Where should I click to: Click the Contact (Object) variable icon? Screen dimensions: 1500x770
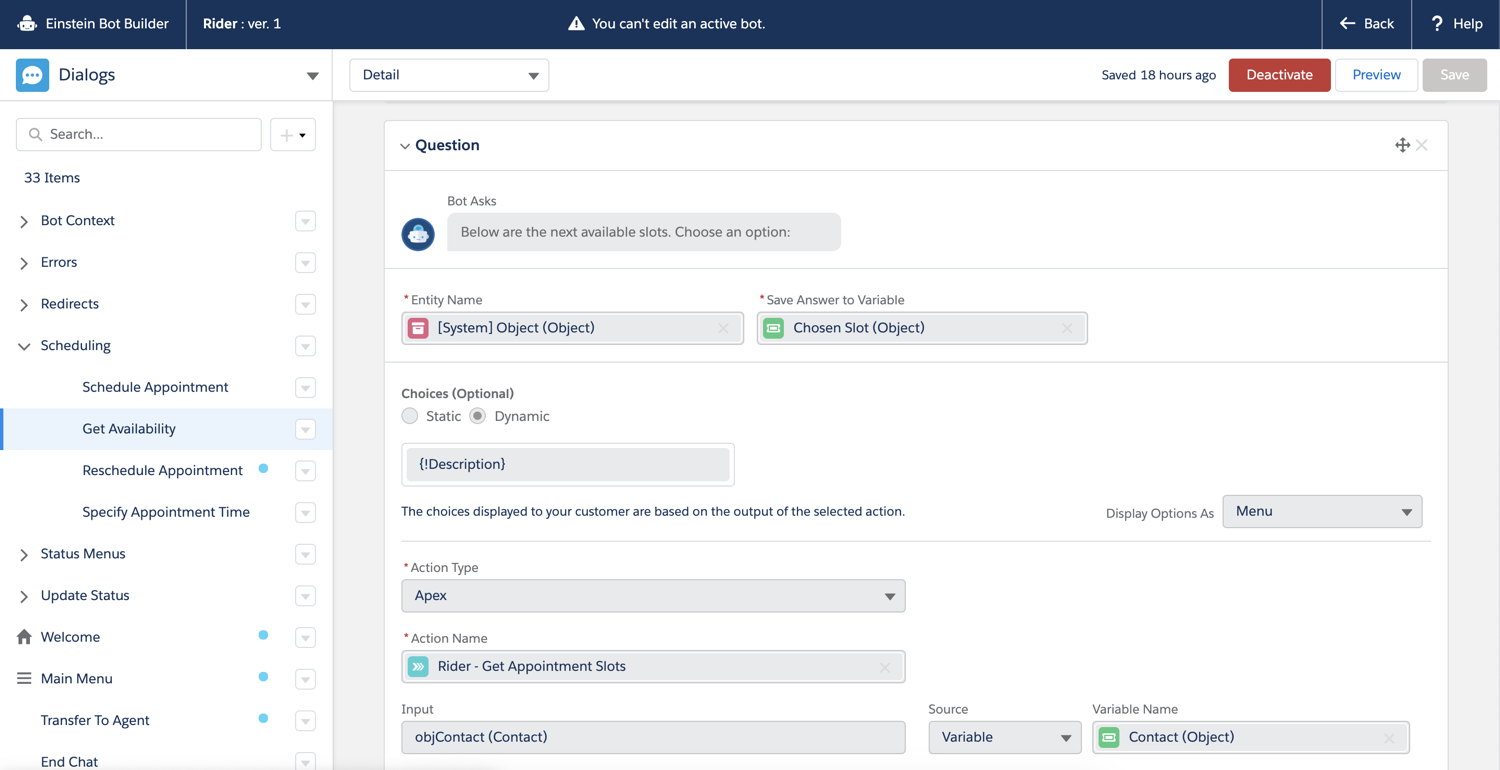point(1109,737)
